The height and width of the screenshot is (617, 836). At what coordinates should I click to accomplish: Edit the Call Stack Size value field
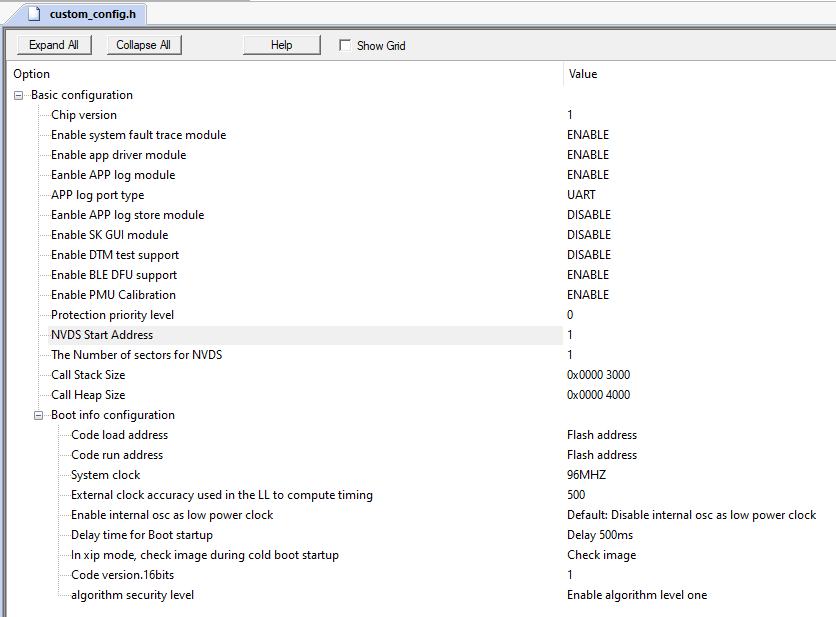(x=598, y=375)
